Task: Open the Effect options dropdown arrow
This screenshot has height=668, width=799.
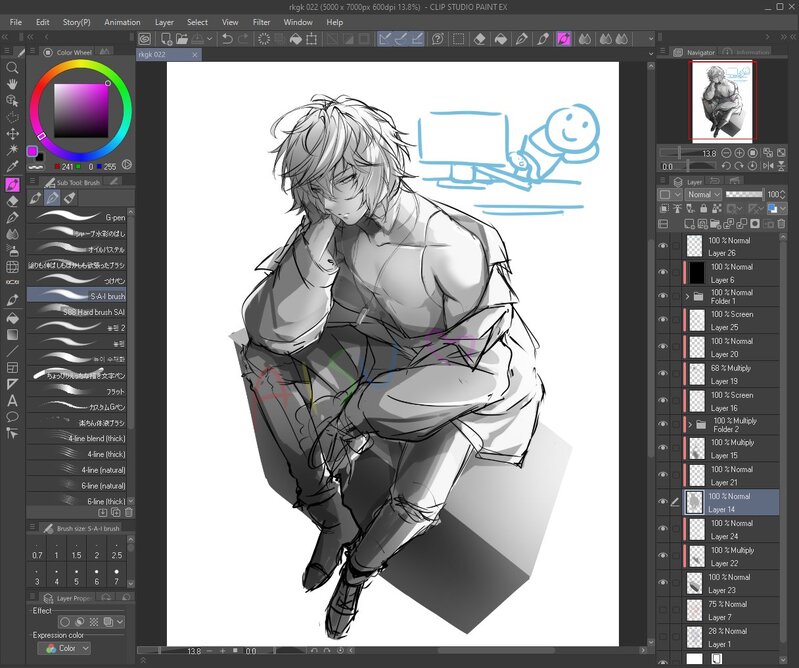Action: (120, 622)
